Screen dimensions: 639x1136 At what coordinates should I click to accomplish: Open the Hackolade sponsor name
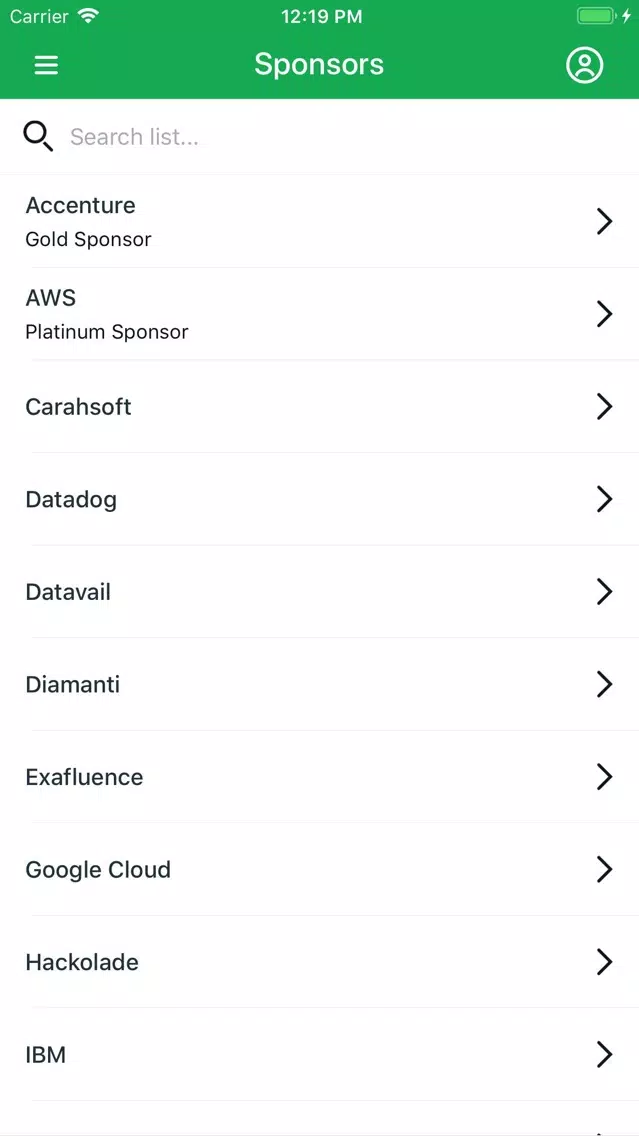click(82, 962)
